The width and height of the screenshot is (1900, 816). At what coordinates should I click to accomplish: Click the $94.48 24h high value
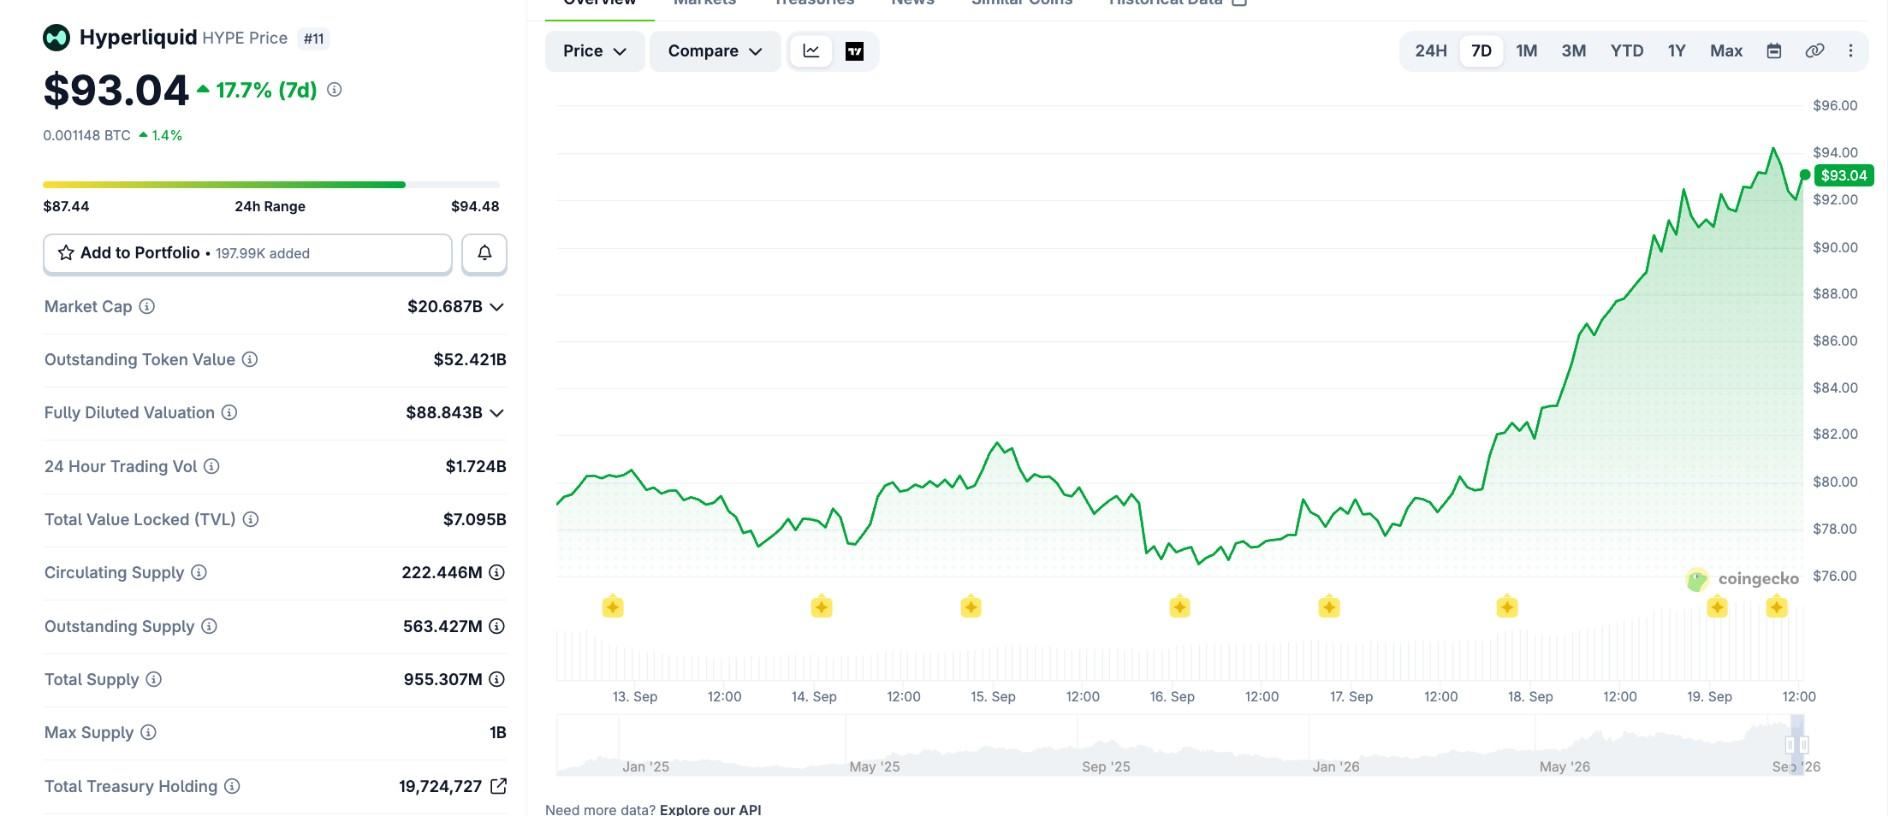tap(475, 206)
